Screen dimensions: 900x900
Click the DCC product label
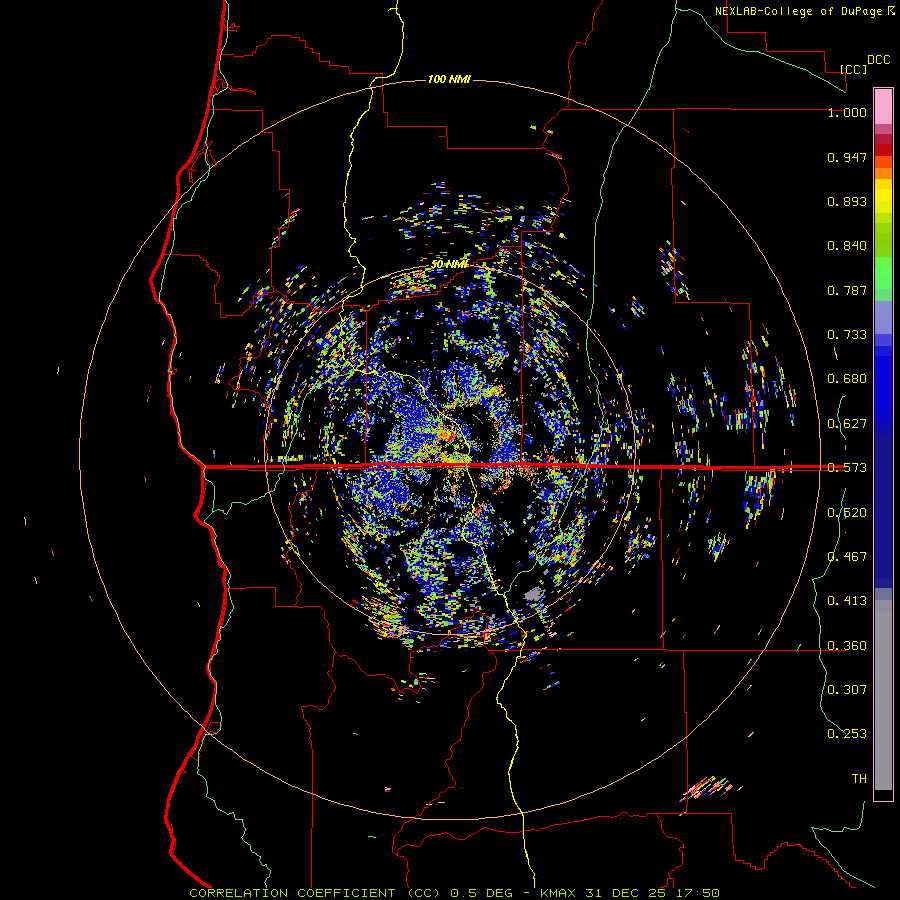(x=879, y=60)
